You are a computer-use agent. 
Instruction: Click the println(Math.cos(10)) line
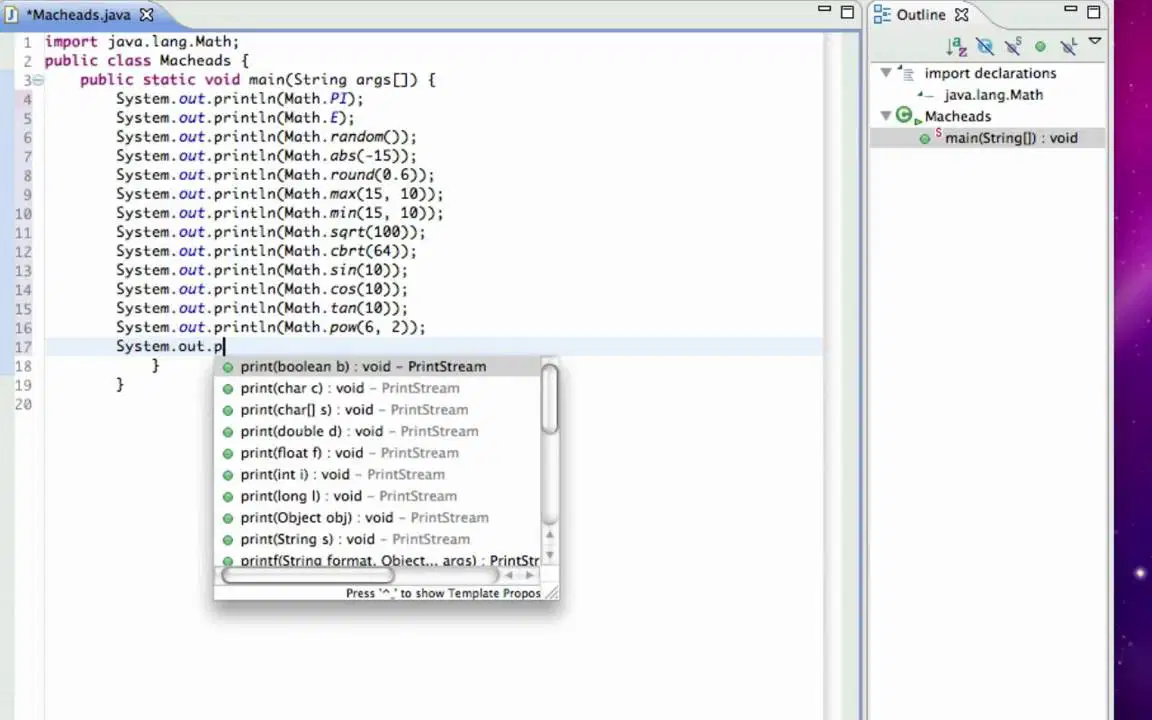(262, 290)
